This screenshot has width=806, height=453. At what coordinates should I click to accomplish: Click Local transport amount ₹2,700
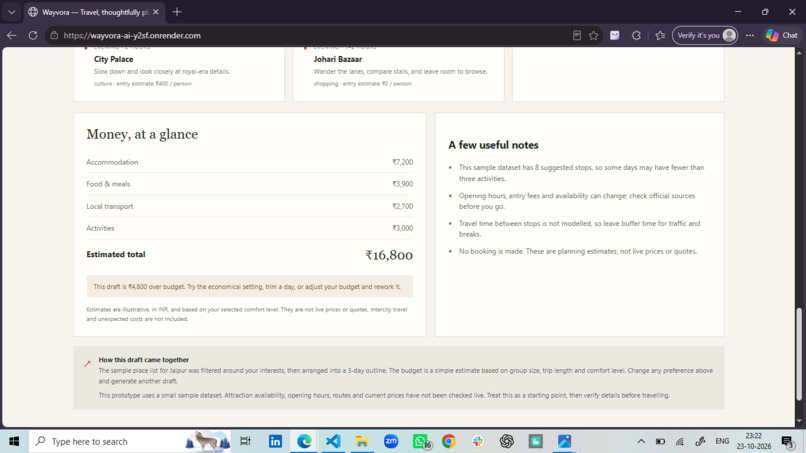coord(402,206)
